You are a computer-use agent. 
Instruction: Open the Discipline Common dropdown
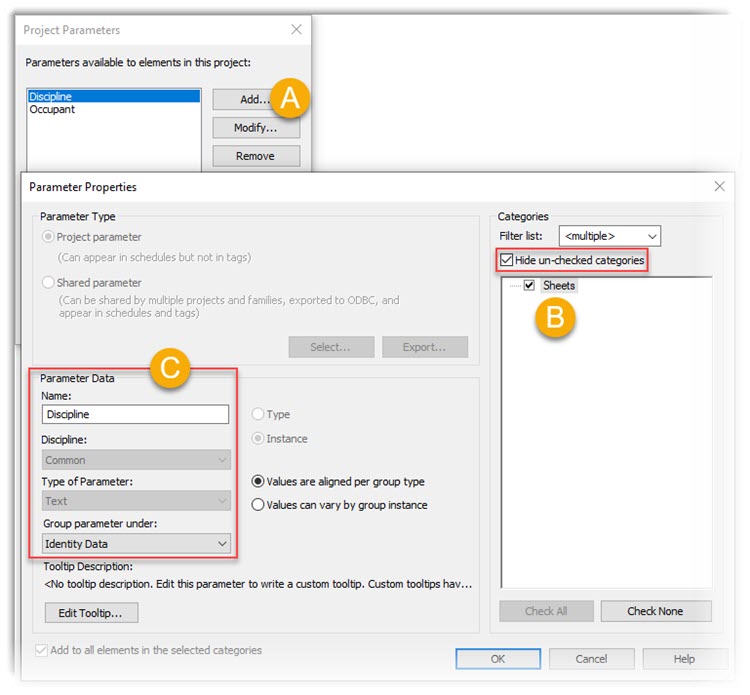[136, 460]
